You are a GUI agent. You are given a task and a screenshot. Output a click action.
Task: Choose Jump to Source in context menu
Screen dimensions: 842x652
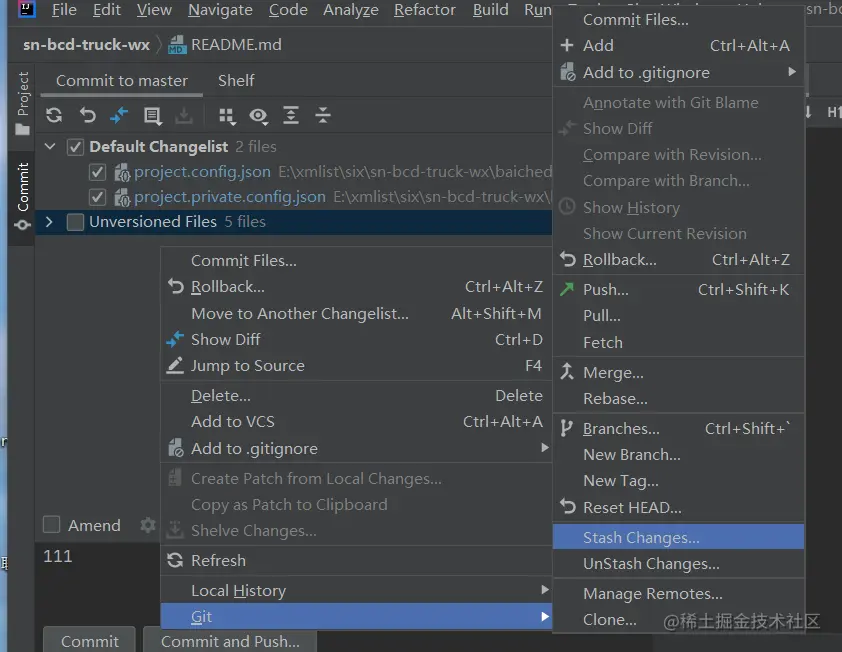[357, 366]
